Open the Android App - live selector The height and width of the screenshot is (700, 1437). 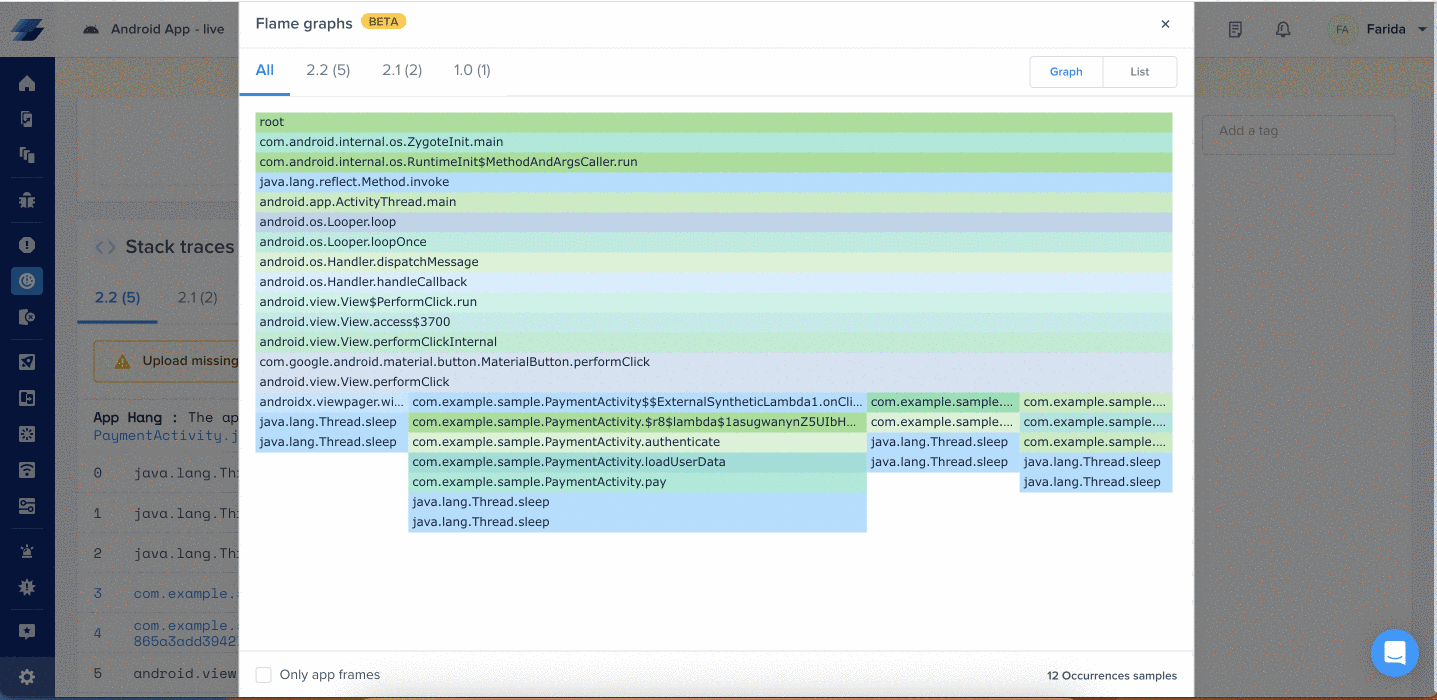point(154,29)
